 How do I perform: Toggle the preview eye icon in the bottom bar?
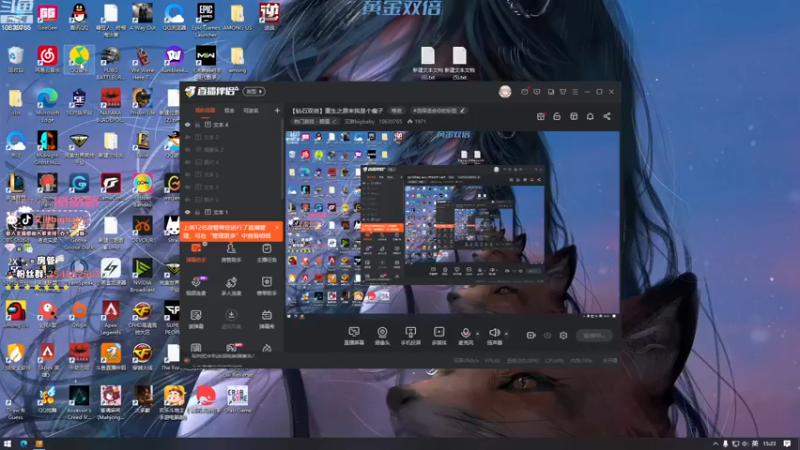[x=547, y=335]
